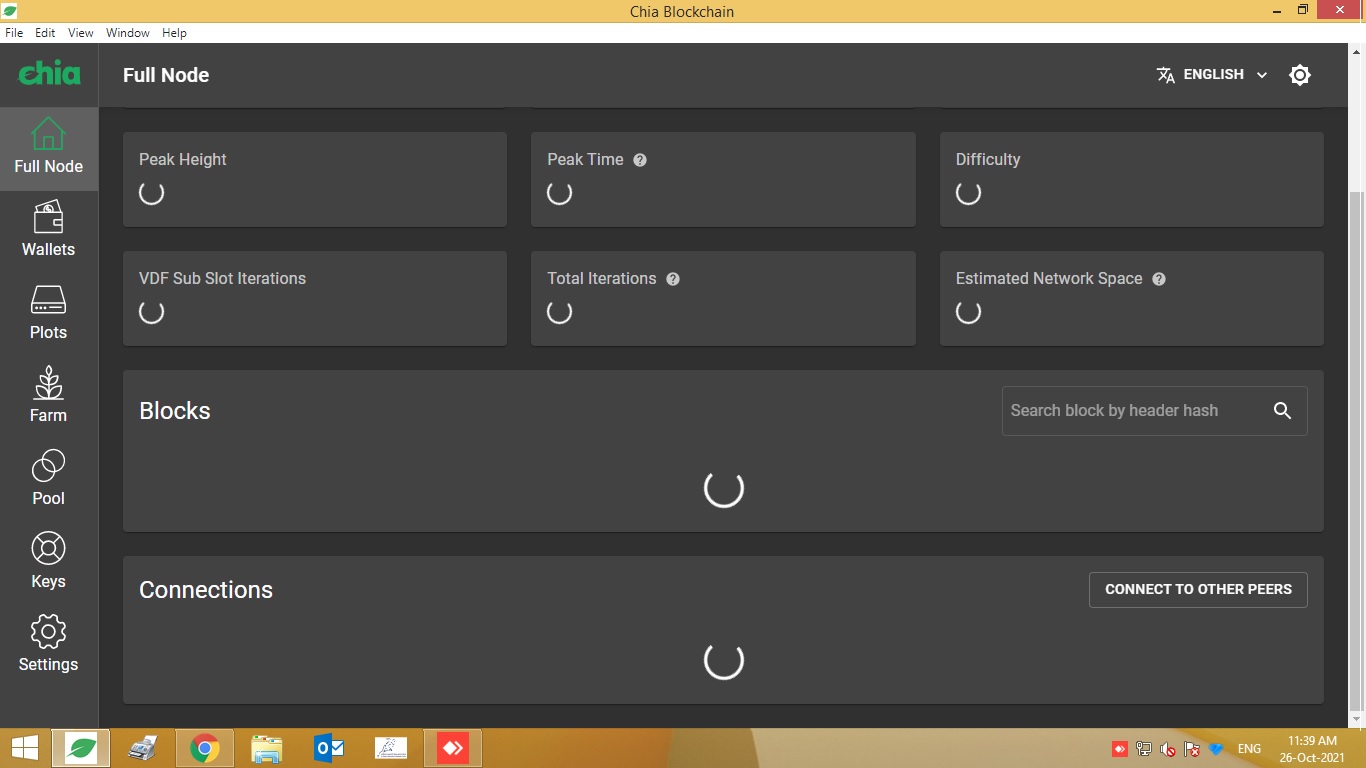
Task: Click the translate language icon
Action: 1166,75
